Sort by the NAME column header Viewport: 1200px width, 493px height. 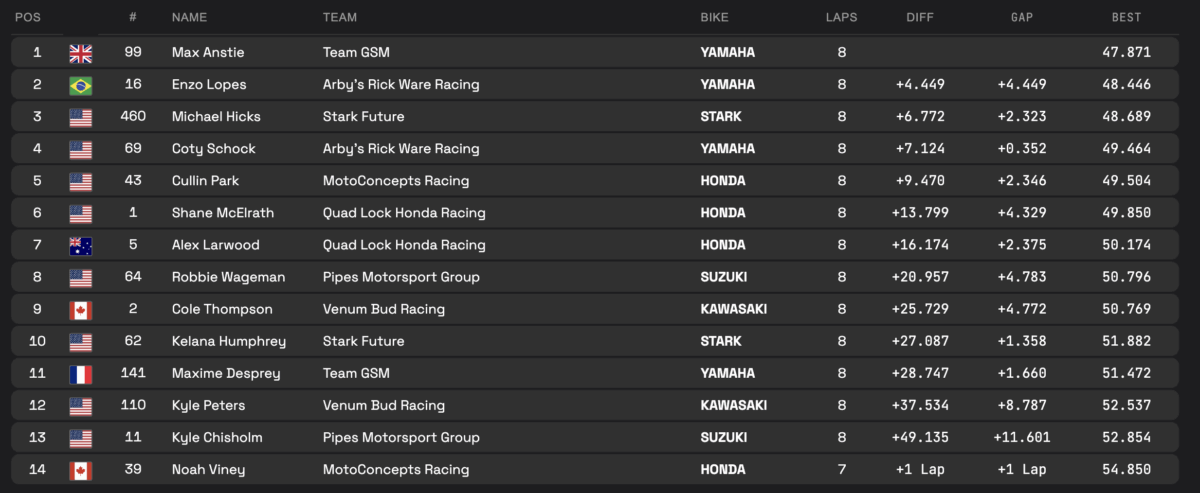pyautogui.click(x=189, y=17)
